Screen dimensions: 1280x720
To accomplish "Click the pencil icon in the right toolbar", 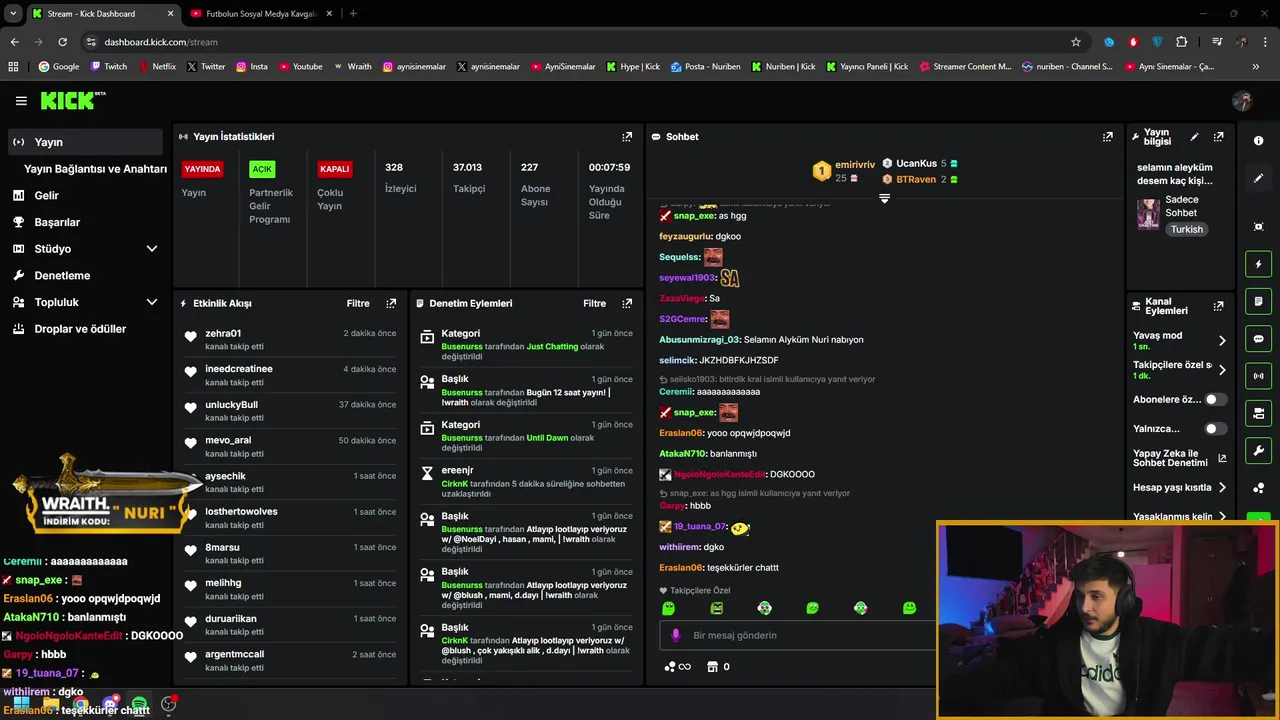I will click(x=1258, y=178).
